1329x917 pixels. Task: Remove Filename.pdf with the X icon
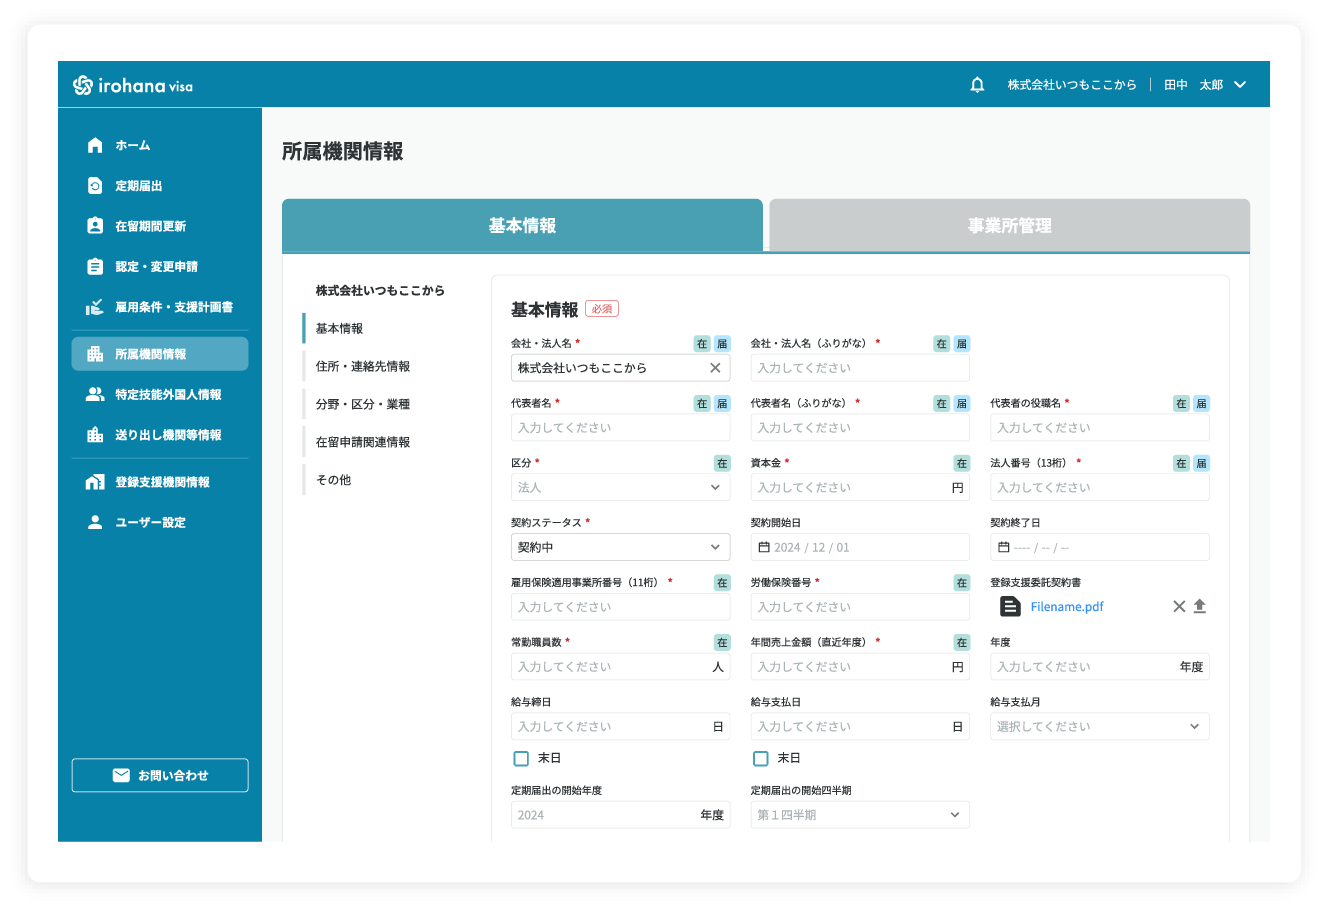pos(1179,607)
